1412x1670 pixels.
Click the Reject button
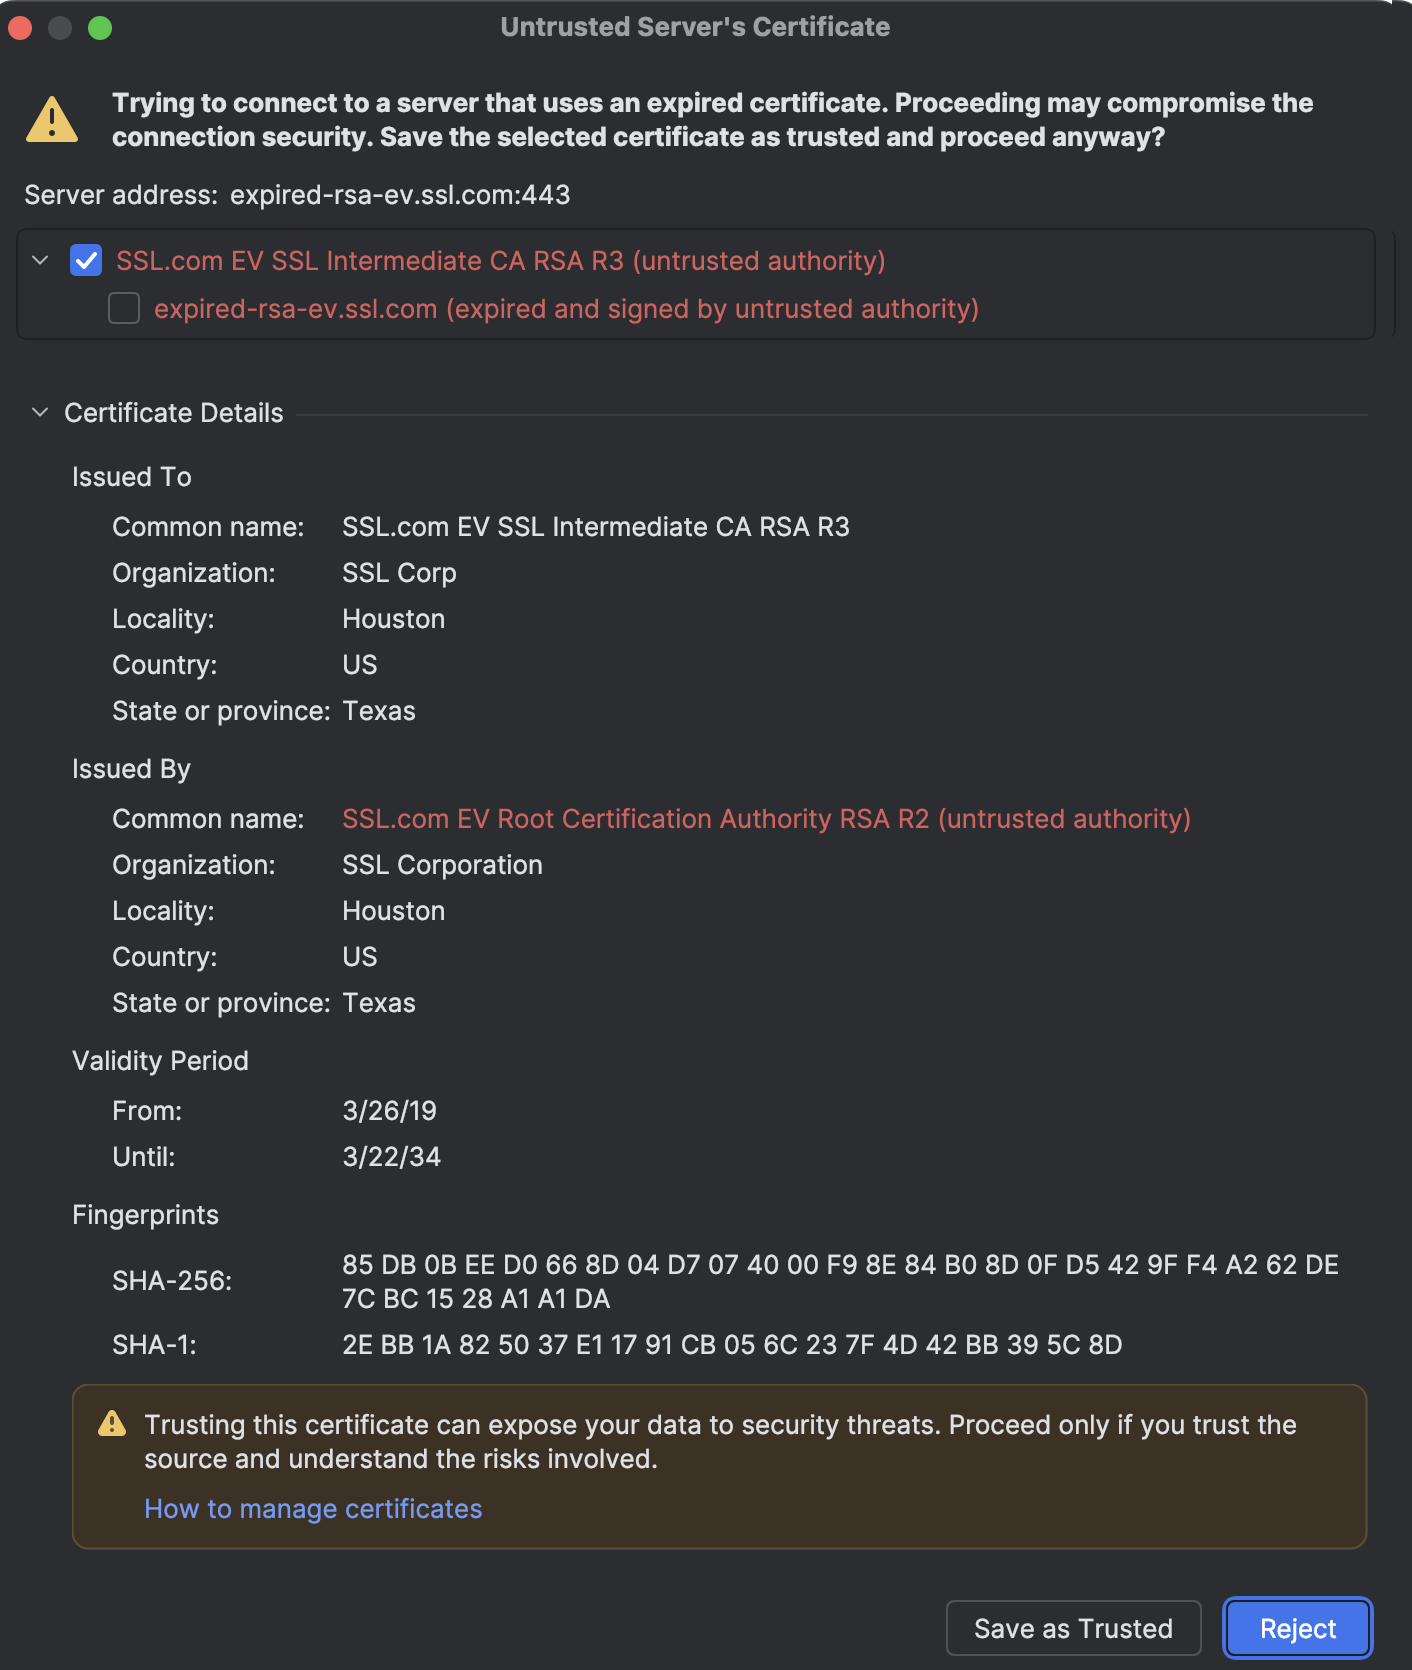tap(1297, 1628)
